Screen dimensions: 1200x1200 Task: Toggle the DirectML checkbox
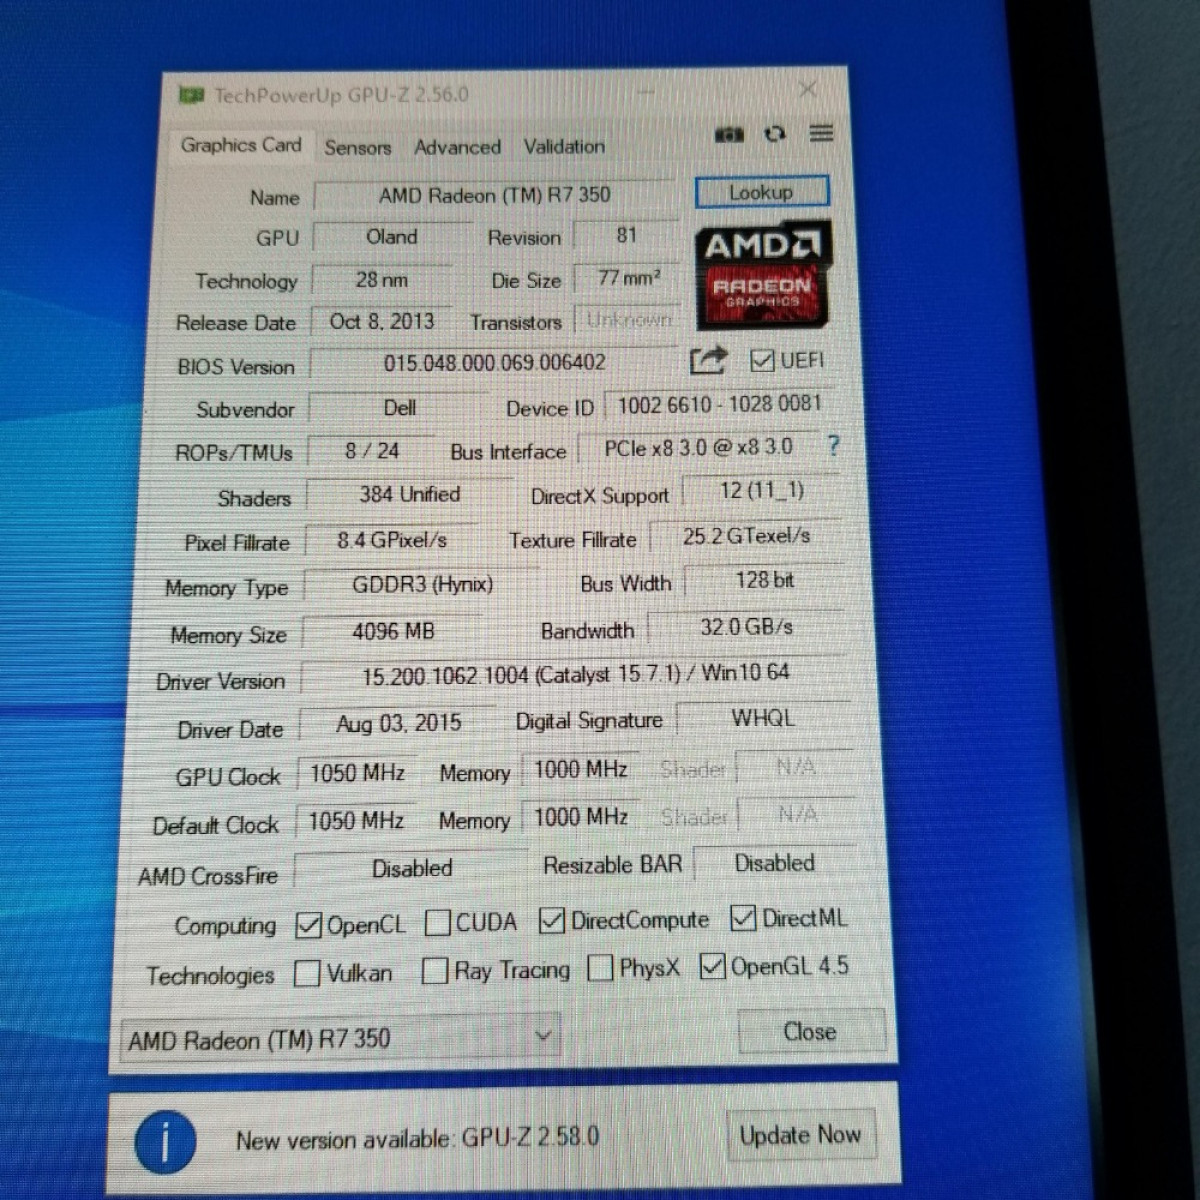[743, 918]
